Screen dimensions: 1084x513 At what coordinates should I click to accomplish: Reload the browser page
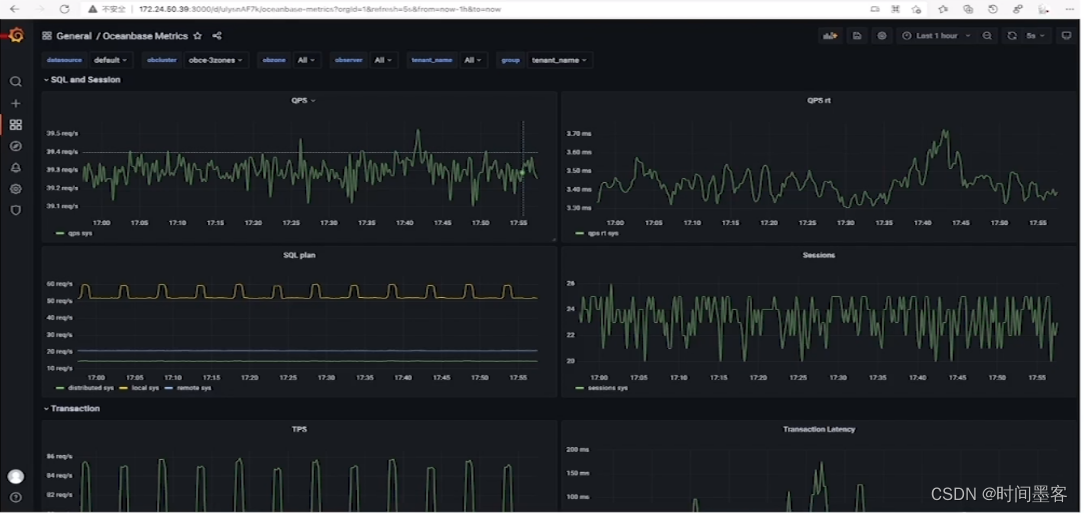coord(64,9)
